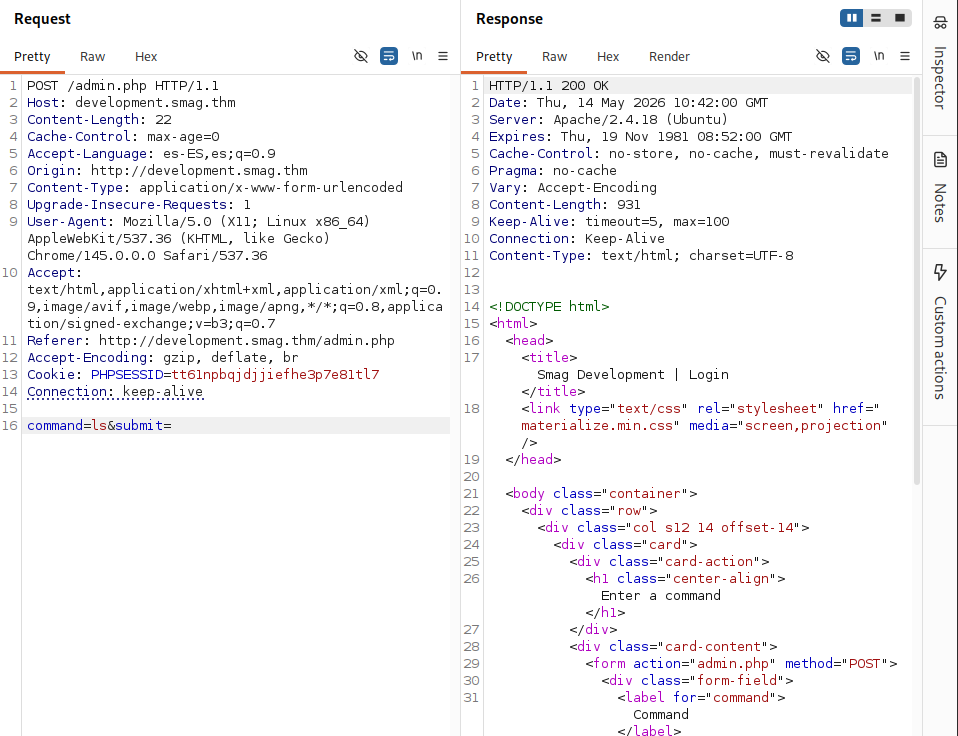The width and height of the screenshot is (958, 736).
Task: Switch Request view to Raw tab
Action: tap(92, 57)
